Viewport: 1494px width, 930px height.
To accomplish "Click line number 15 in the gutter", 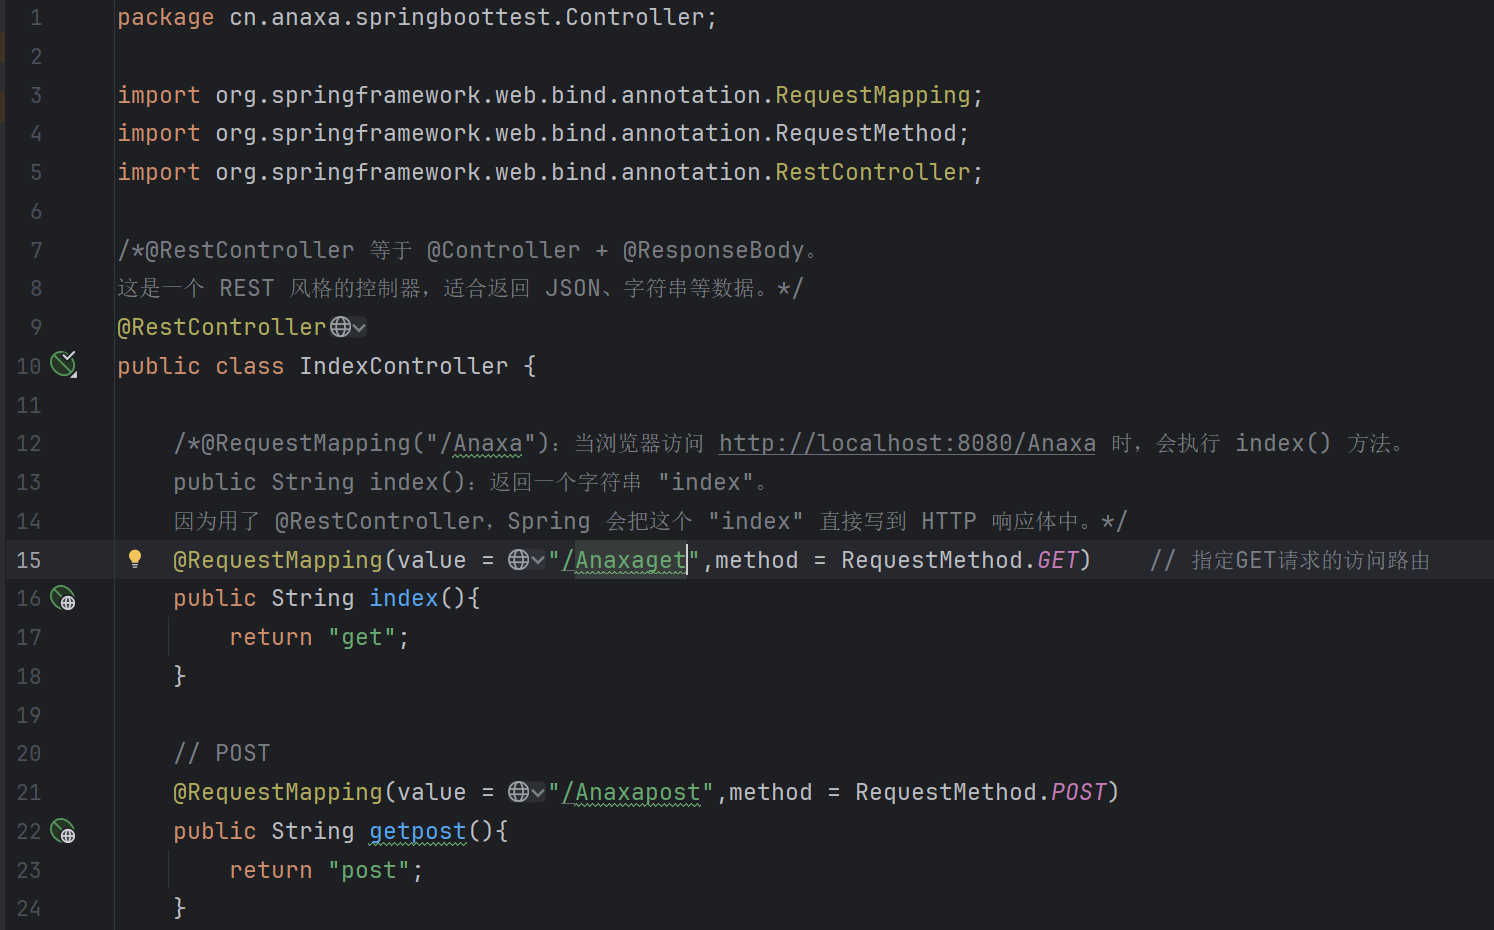I will pyautogui.click(x=29, y=560).
